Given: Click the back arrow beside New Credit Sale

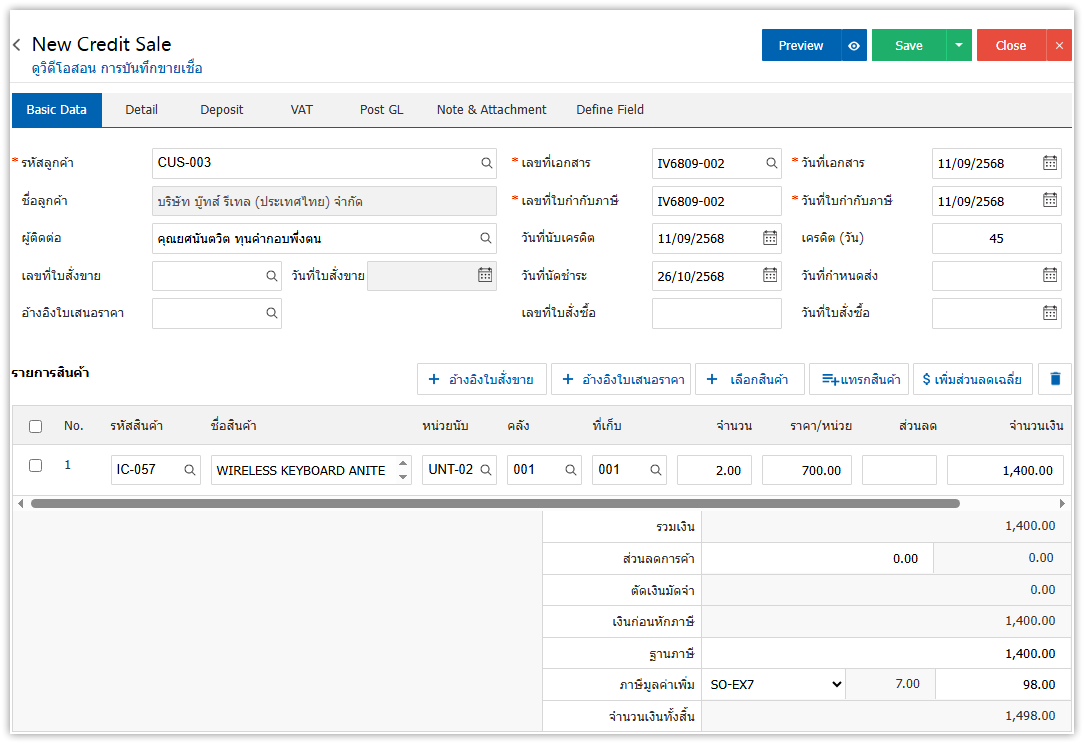Looking at the screenshot, I should click(x=17, y=45).
